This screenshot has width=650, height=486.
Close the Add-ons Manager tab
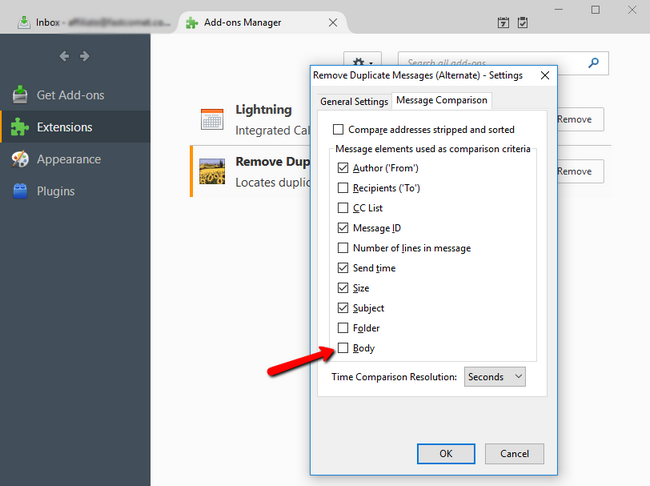click(x=333, y=23)
